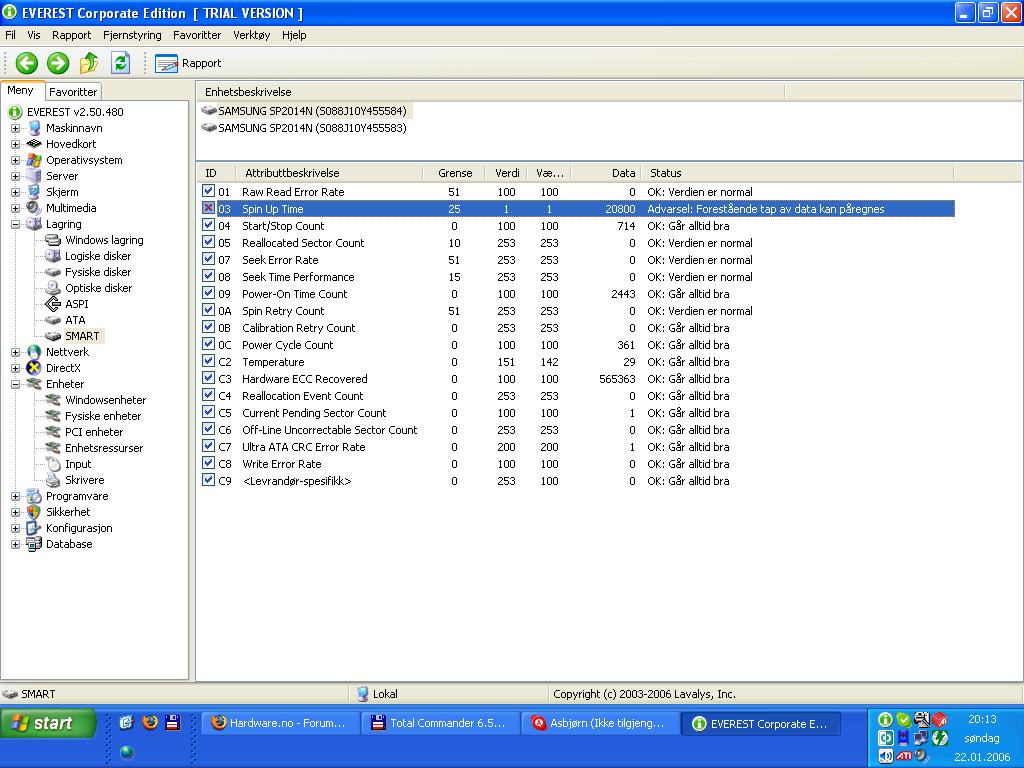Sort by the Attributtbeskrivelse column header
This screenshot has width=1024, height=768.
328,173
